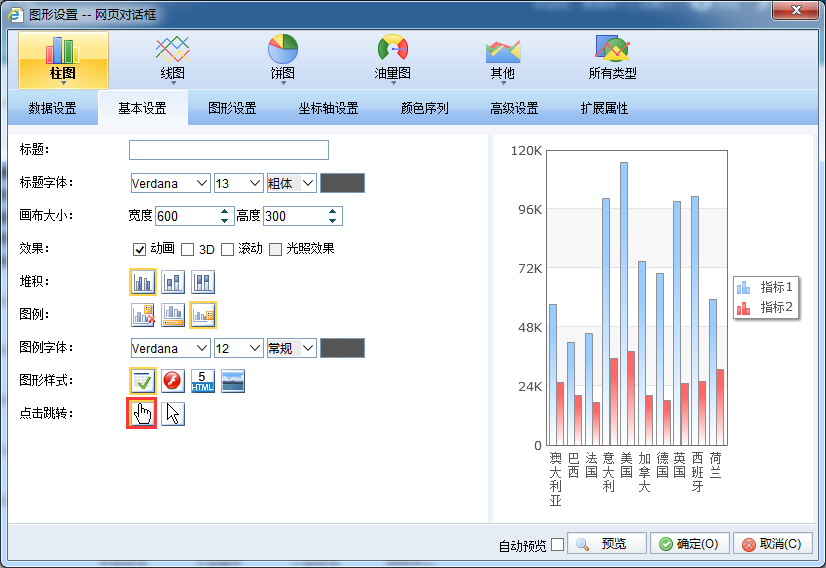Select Flash chart style icon
Image resolution: width=826 pixels, height=568 pixels.
tap(173, 381)
